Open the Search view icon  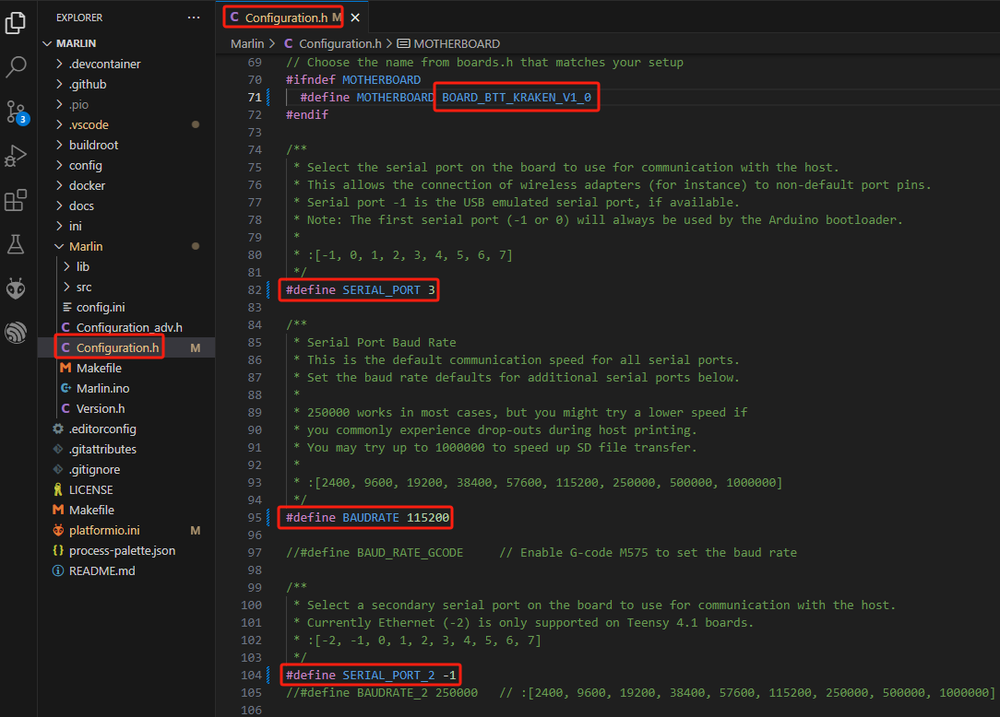click(x=16, y=67)
